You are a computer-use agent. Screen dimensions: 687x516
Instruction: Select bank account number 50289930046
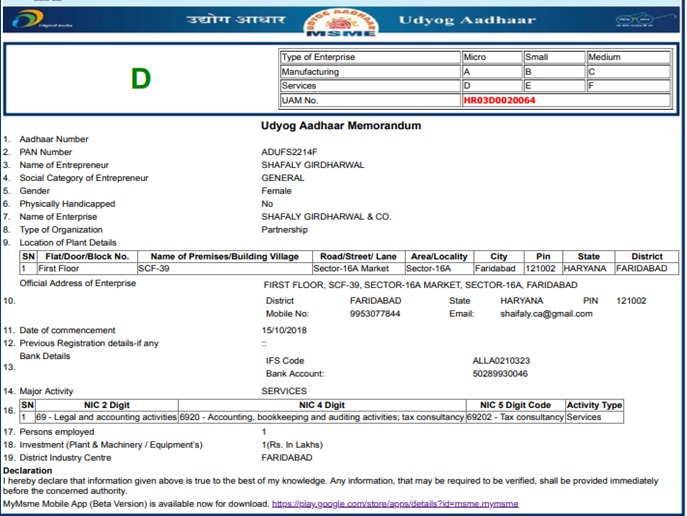(x=500, y=374)
